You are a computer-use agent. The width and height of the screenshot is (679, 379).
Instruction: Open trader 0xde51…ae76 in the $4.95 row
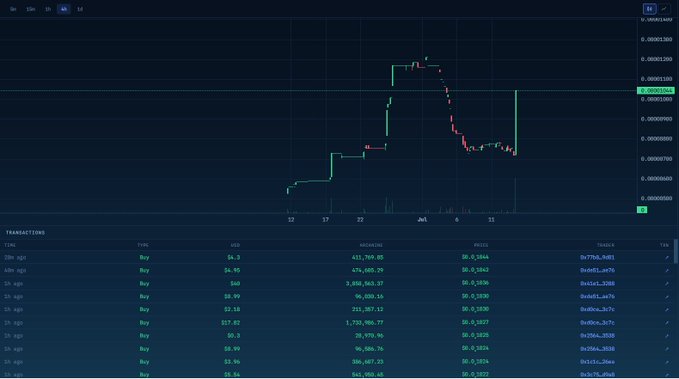tap(597, 270)
